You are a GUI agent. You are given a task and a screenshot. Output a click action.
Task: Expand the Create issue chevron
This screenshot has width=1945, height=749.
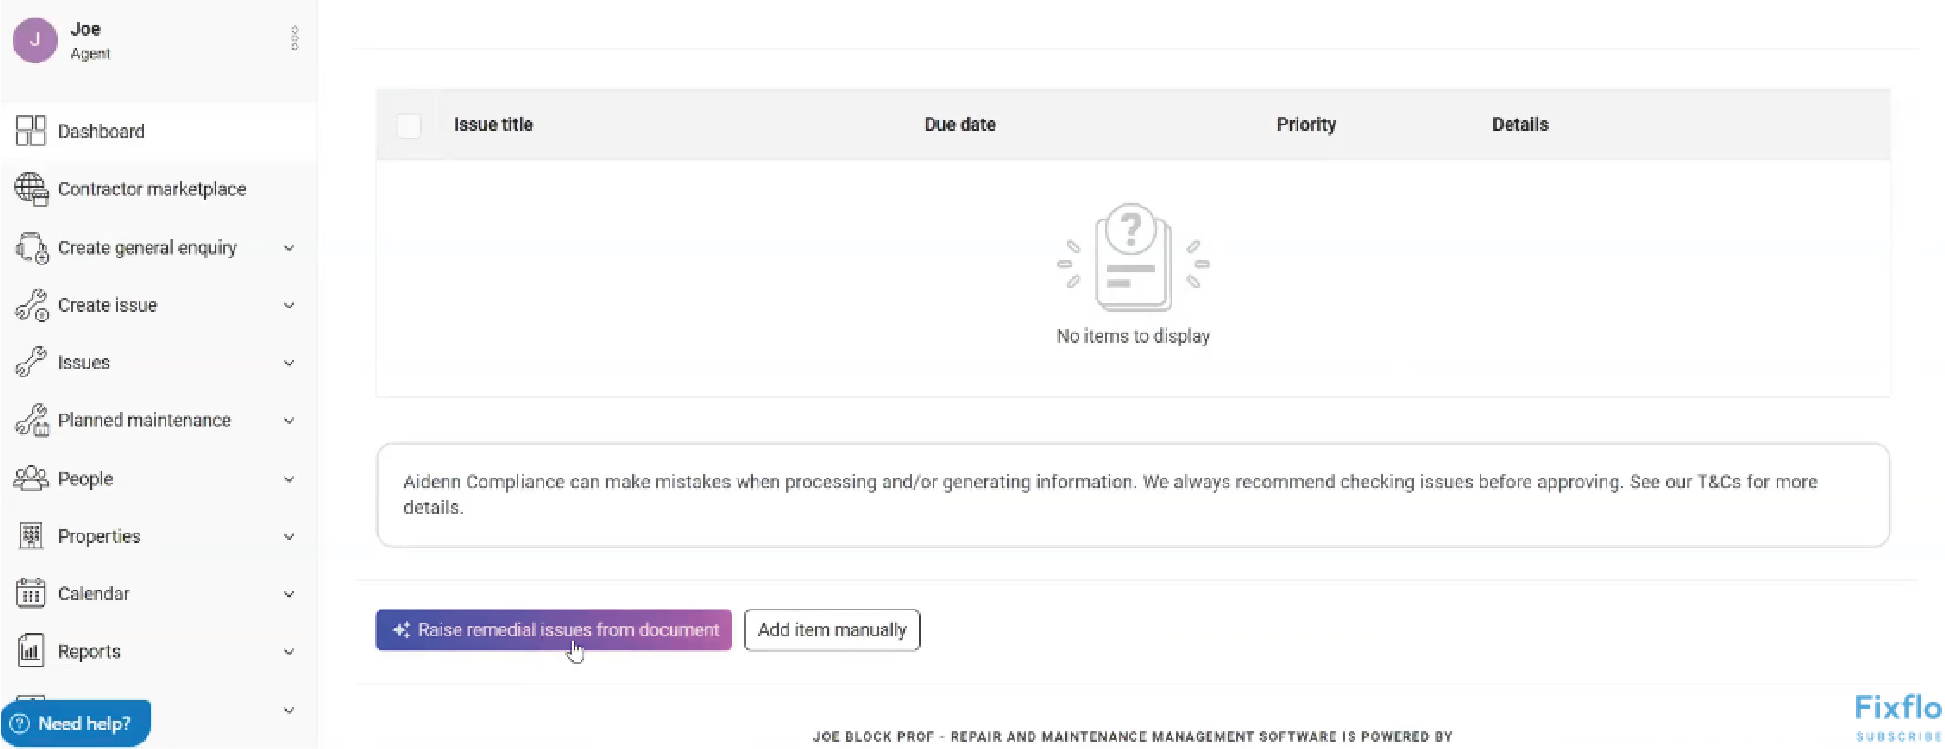click(289, 306)
